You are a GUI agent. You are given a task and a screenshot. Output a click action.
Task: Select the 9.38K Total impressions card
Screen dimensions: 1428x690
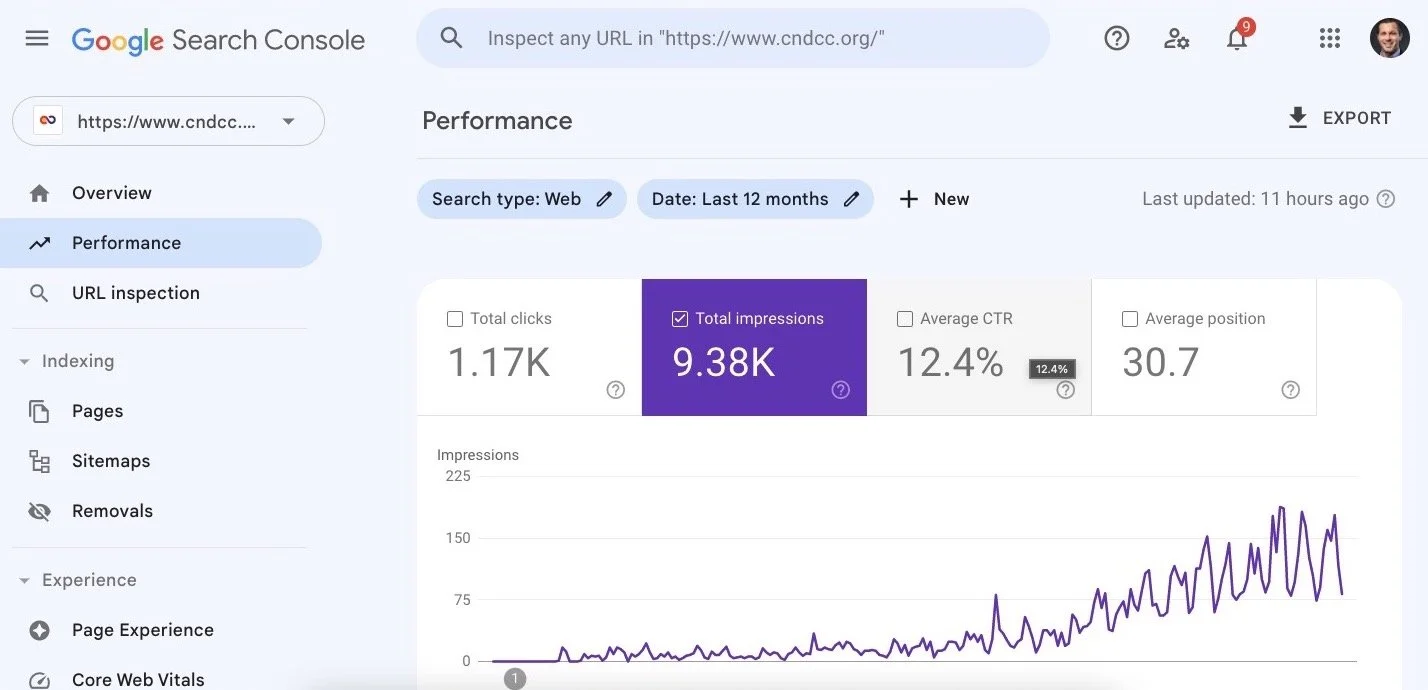[x=754, y=347]
